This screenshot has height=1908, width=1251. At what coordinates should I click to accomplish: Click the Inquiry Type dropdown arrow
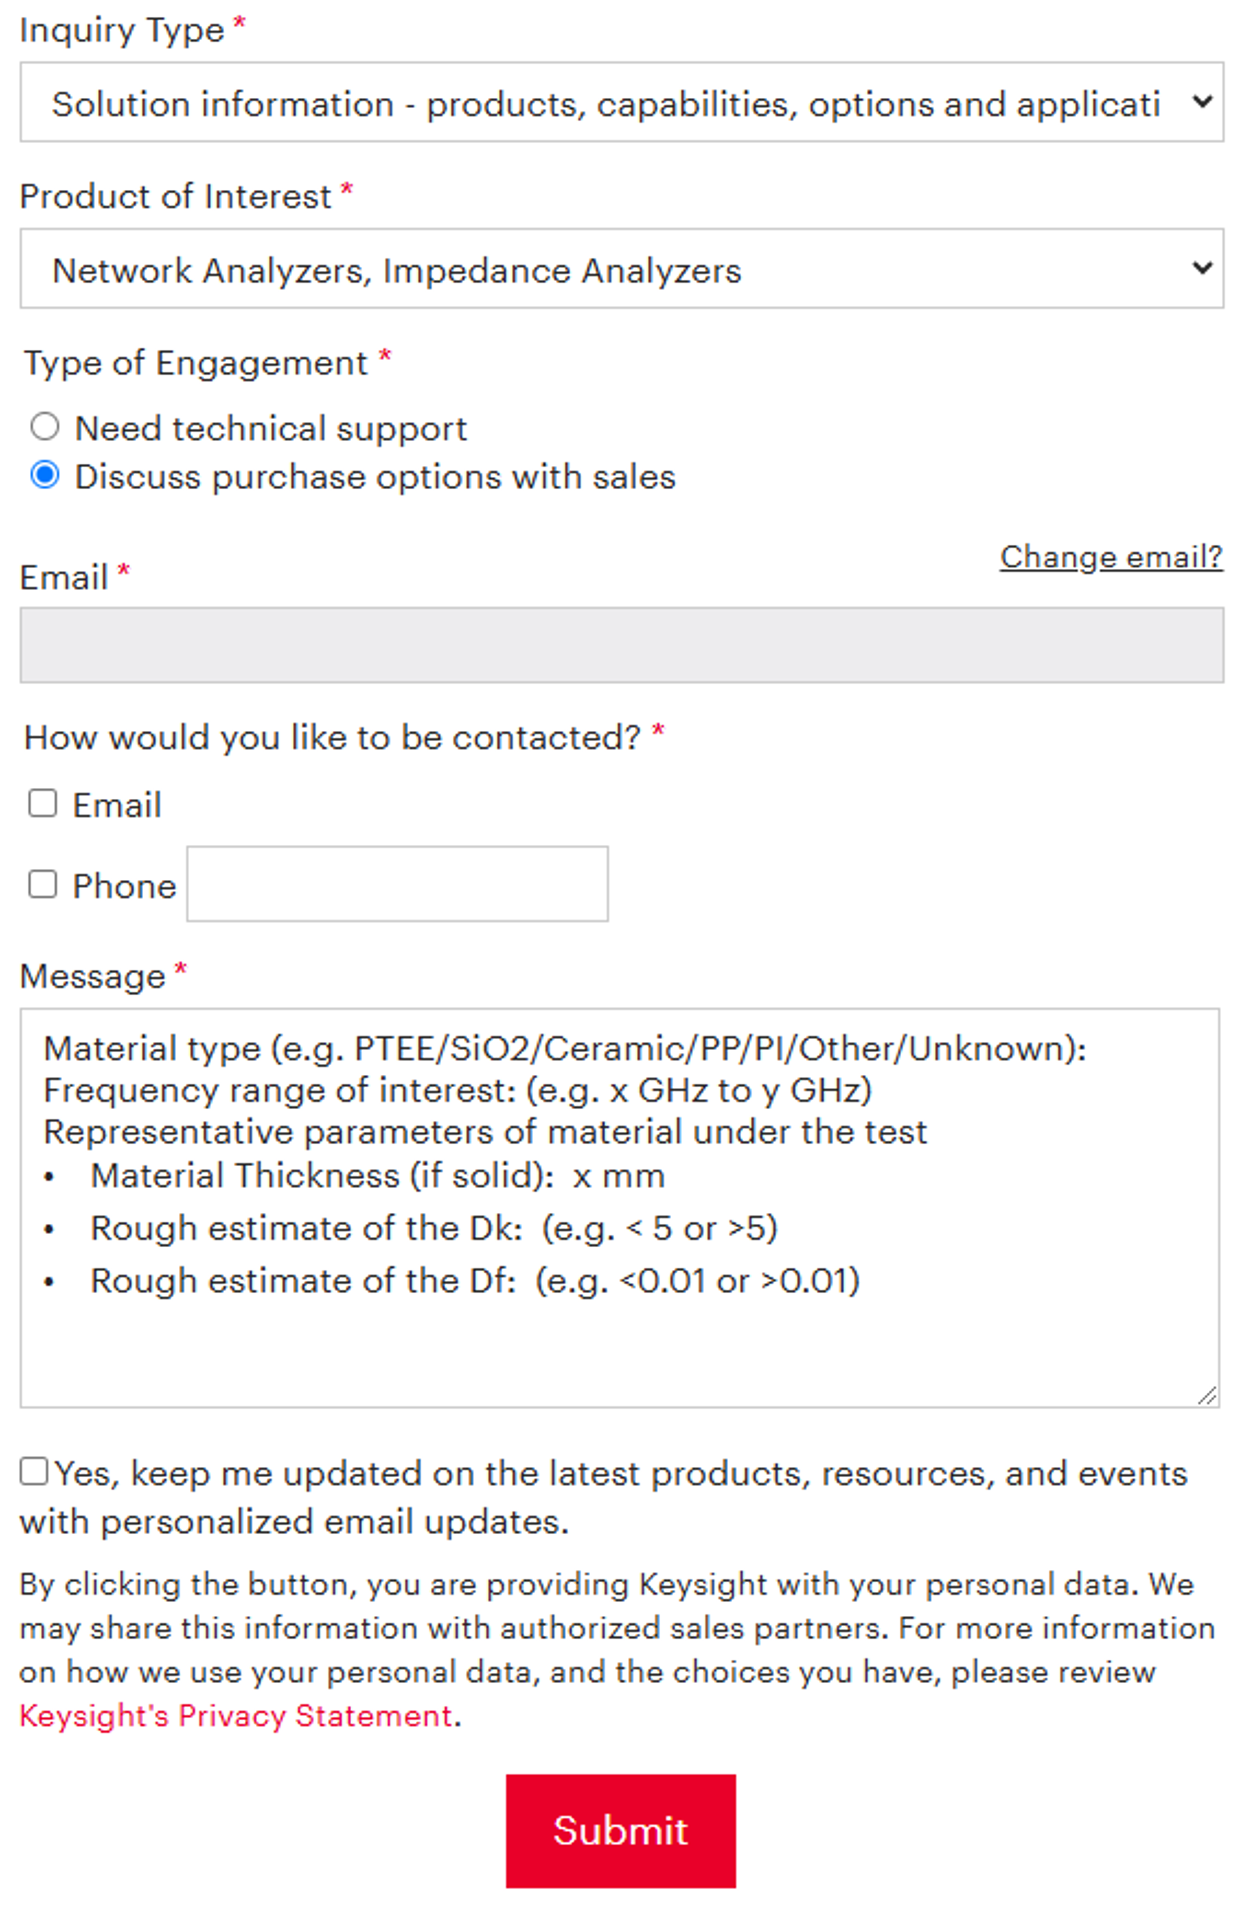tap(1202, 102)
